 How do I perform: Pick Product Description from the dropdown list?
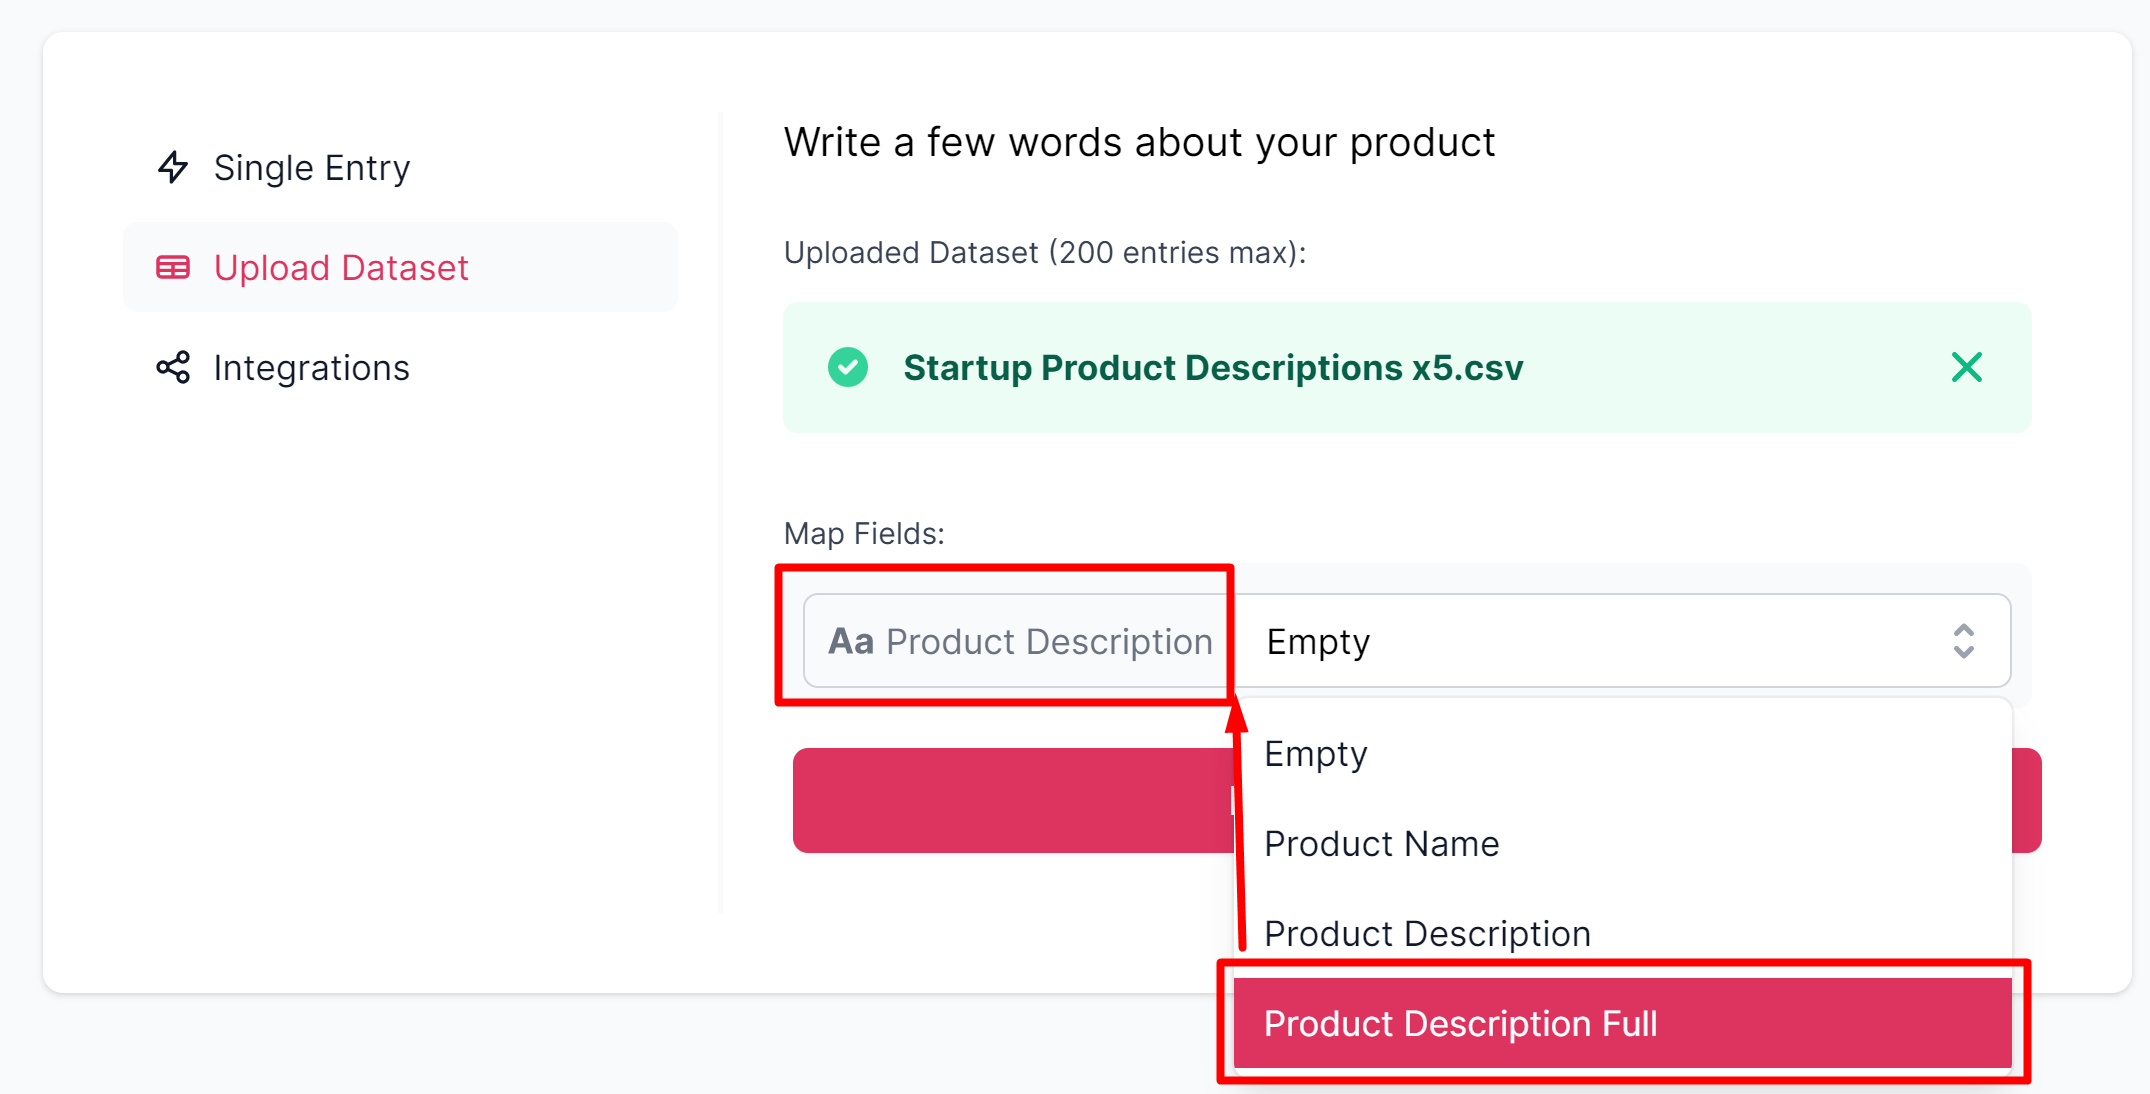(1427, 934)
